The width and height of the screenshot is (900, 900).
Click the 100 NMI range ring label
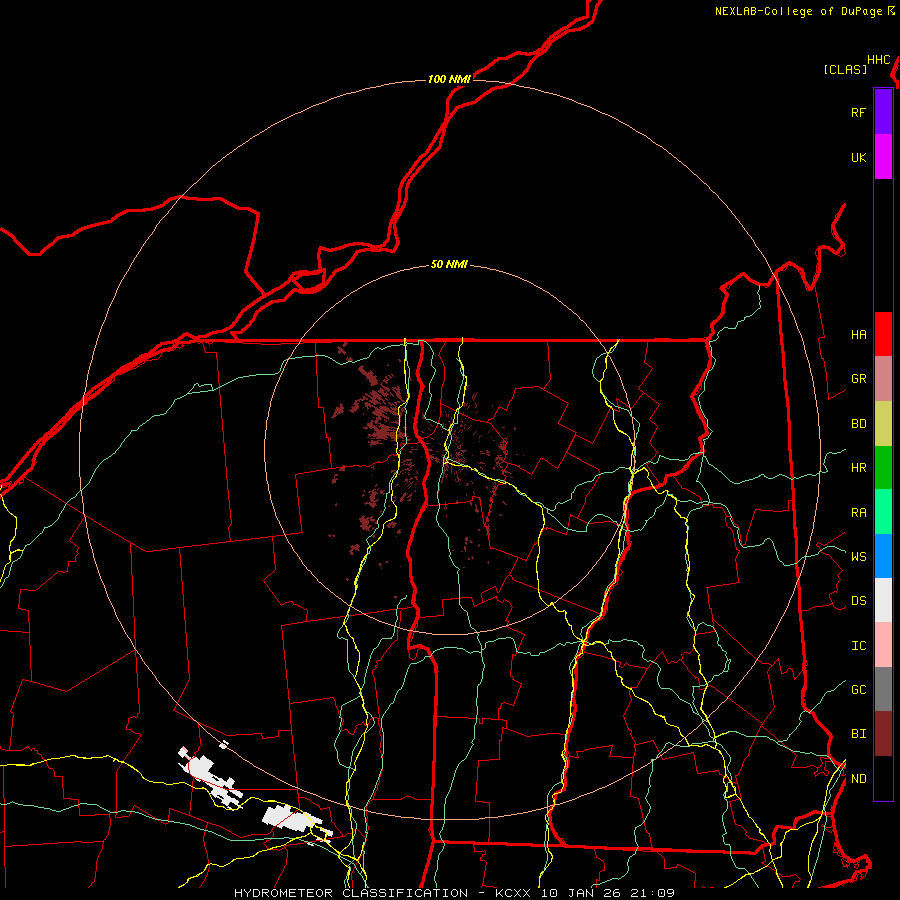pyautogui.click(x=449, y=79)
